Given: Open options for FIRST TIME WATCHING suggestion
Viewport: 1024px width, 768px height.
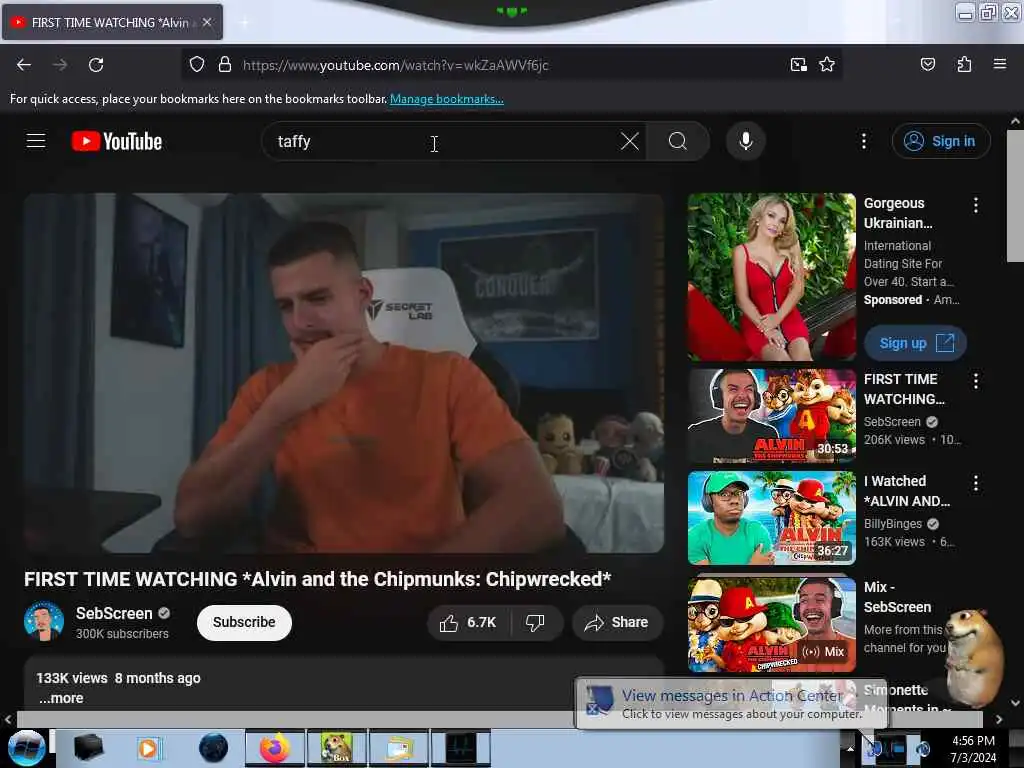Looking at the screenshot, I should (x=976, y=381).
